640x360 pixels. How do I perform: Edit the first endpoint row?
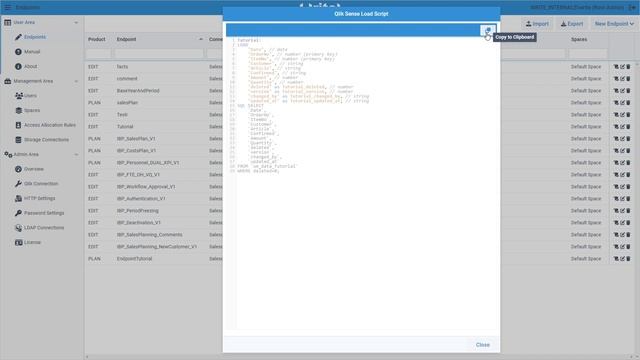(622, 67)
